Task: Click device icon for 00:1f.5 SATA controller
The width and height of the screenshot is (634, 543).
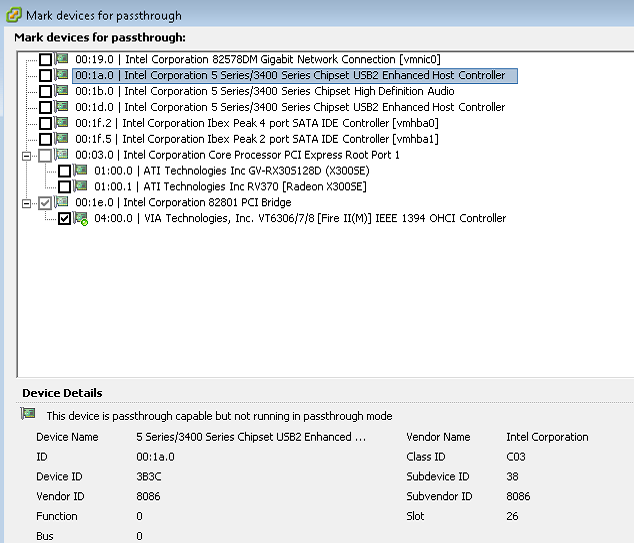Action: [61, 138]
